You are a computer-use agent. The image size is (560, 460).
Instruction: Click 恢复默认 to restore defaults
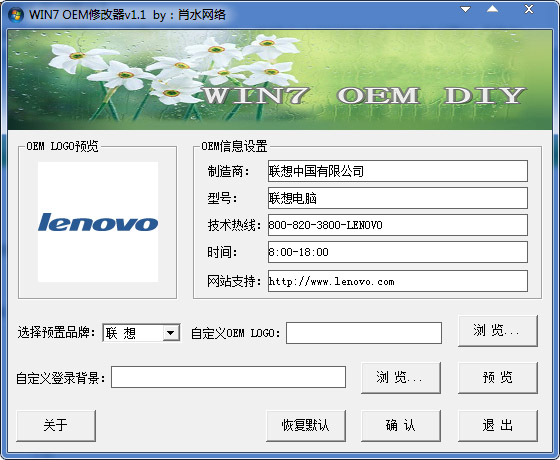click(306, 426)
